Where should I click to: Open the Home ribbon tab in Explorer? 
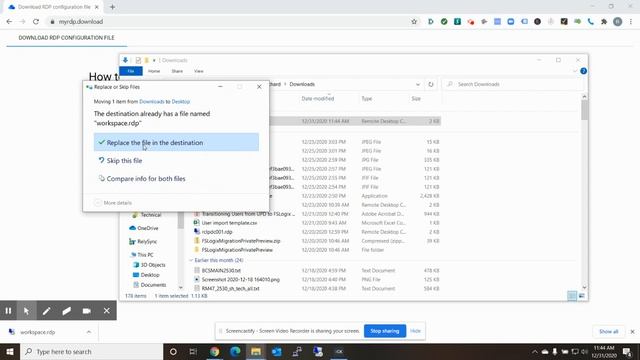[x=154, y=71]
